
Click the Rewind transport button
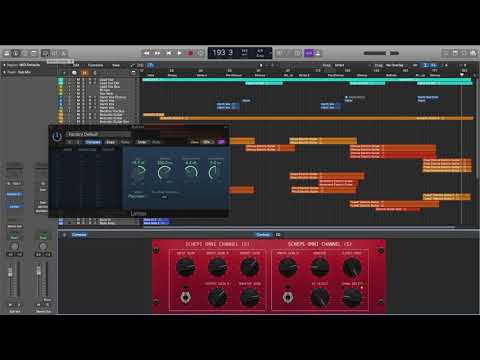(146, 53)
